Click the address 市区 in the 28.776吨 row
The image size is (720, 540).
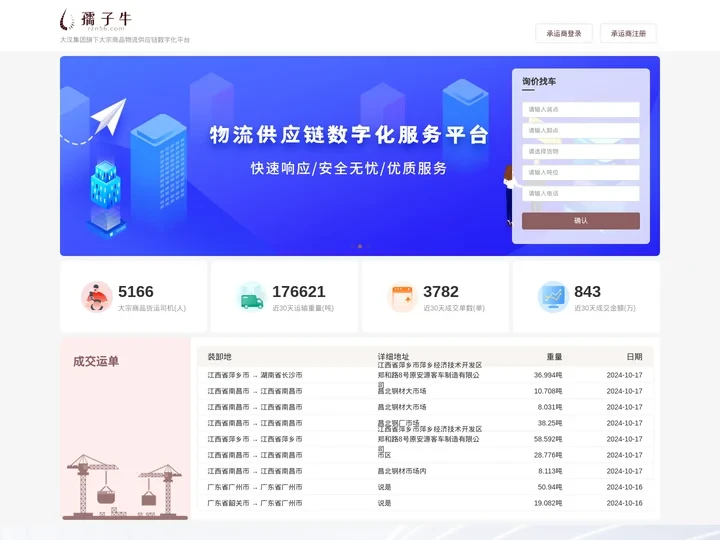click(384, 455)
